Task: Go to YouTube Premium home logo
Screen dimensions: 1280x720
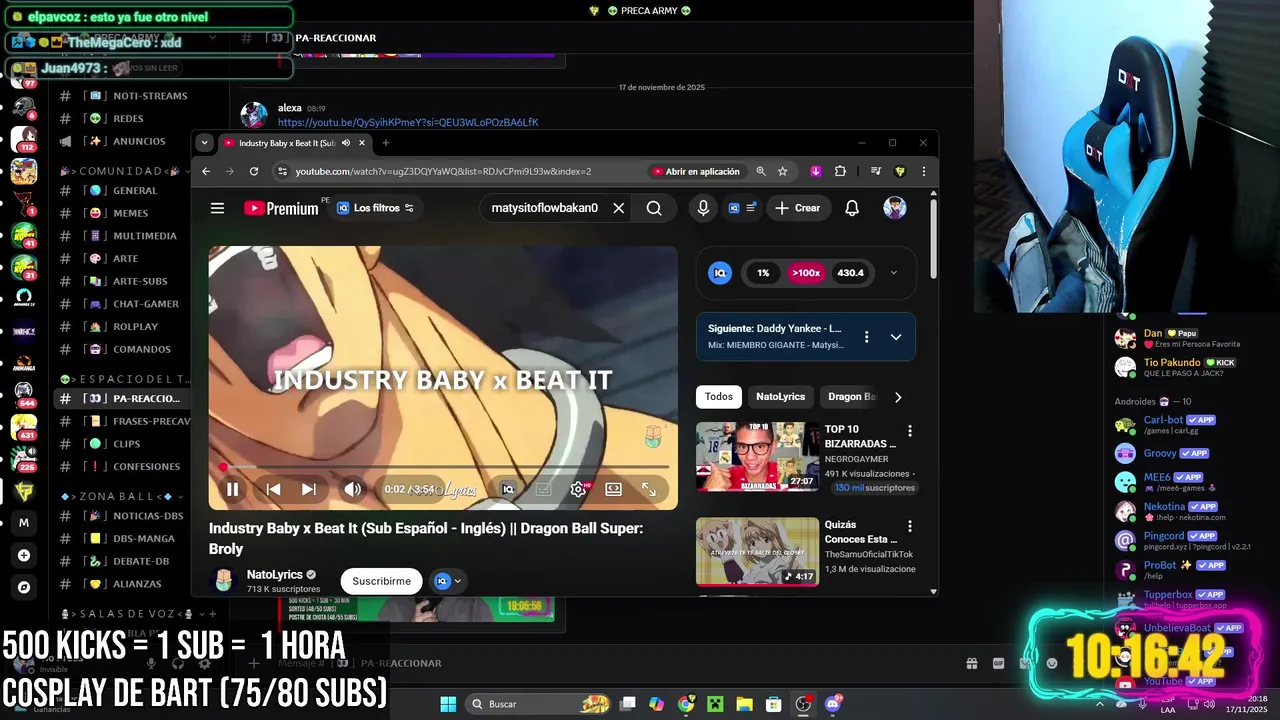Action: click(282, 208)
